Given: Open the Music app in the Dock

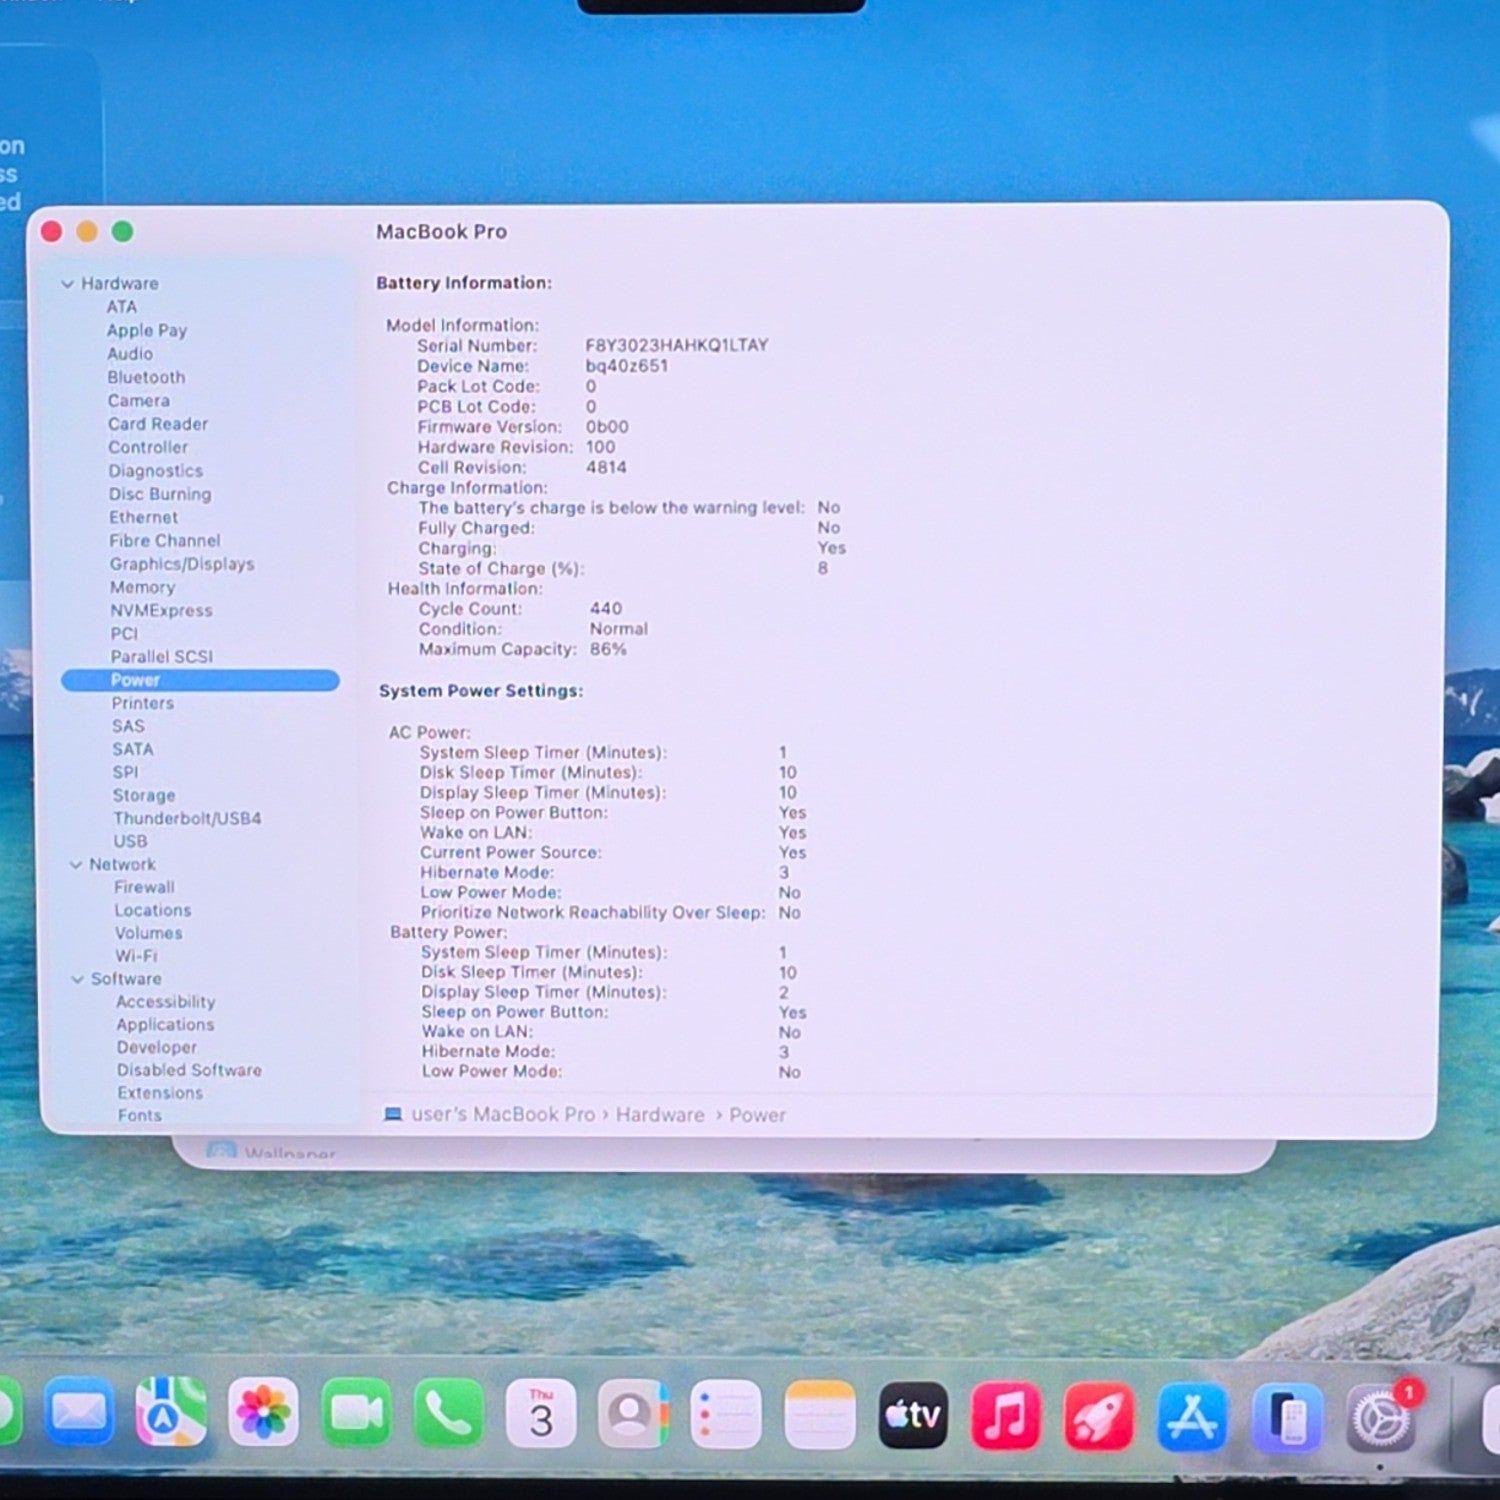Looking at the screenshot, I should point(1006,1416).
